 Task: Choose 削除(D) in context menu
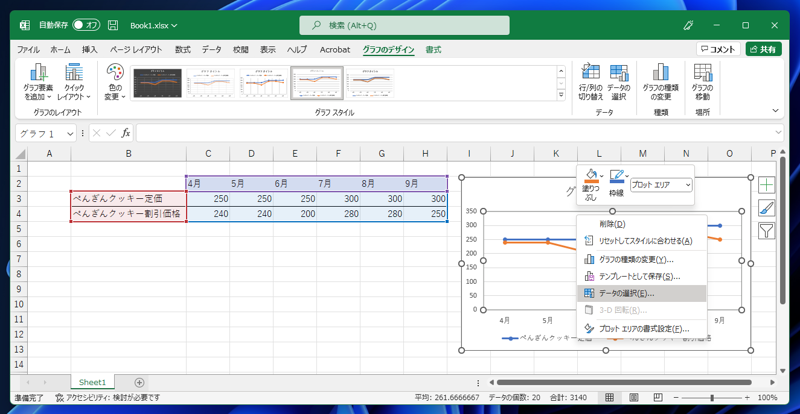click(x=641, y=224)
